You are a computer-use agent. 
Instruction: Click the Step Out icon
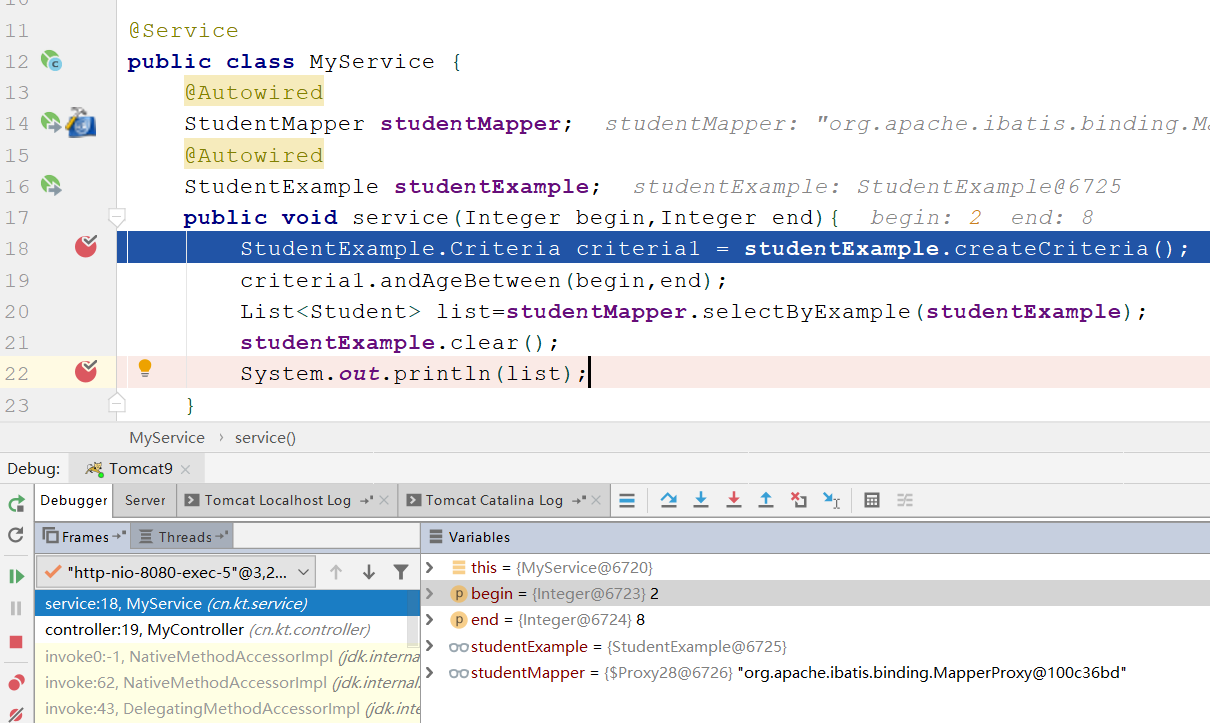tap(766, 500)
